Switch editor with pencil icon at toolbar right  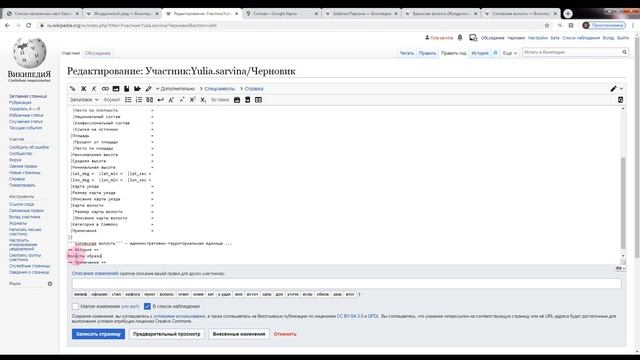pyautogui.click(x=613, y=89)
